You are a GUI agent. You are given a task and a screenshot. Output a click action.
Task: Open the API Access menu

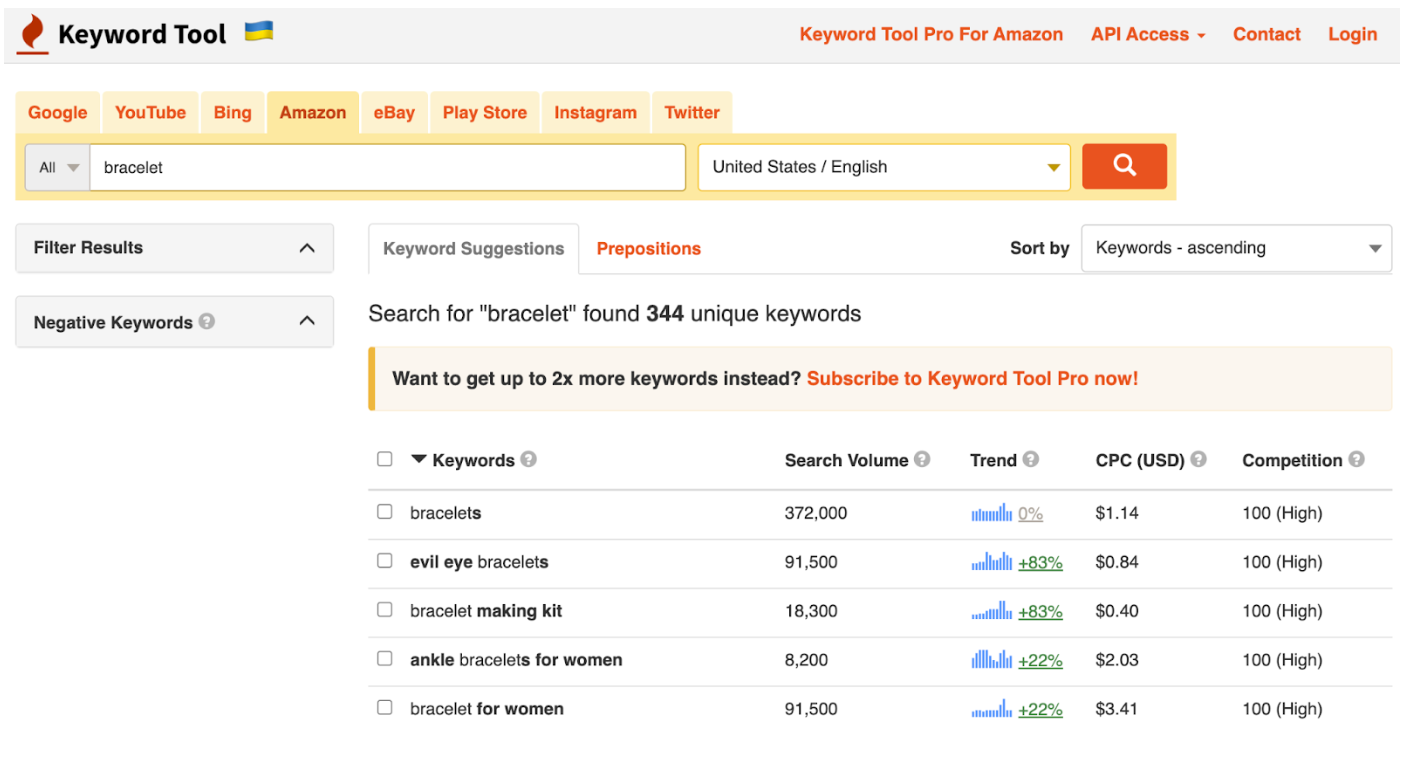(x=1148, y=34)
